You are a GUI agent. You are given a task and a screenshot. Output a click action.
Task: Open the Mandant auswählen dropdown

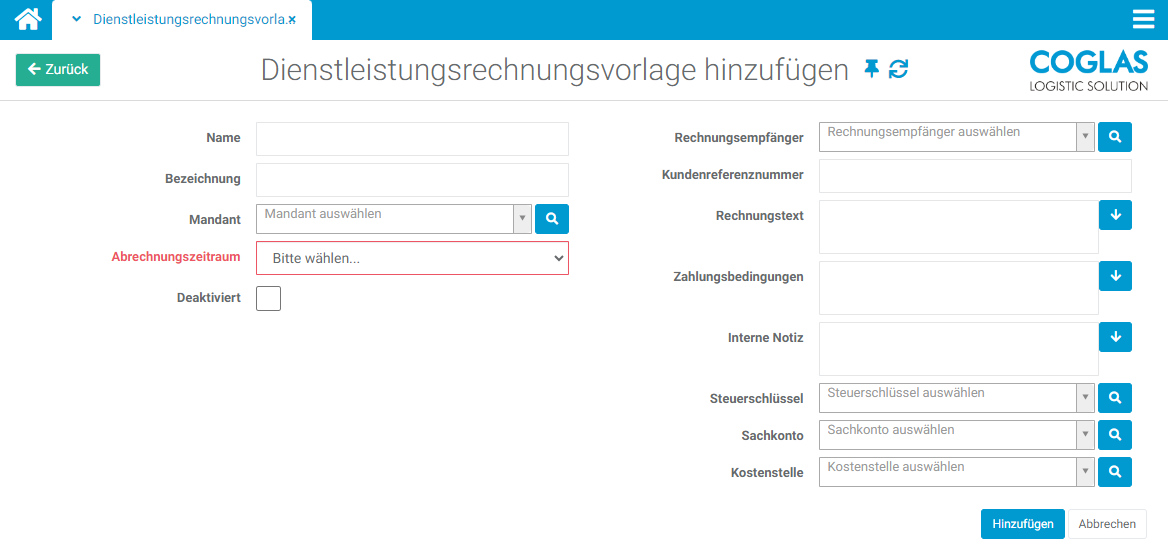pos(394,219)
